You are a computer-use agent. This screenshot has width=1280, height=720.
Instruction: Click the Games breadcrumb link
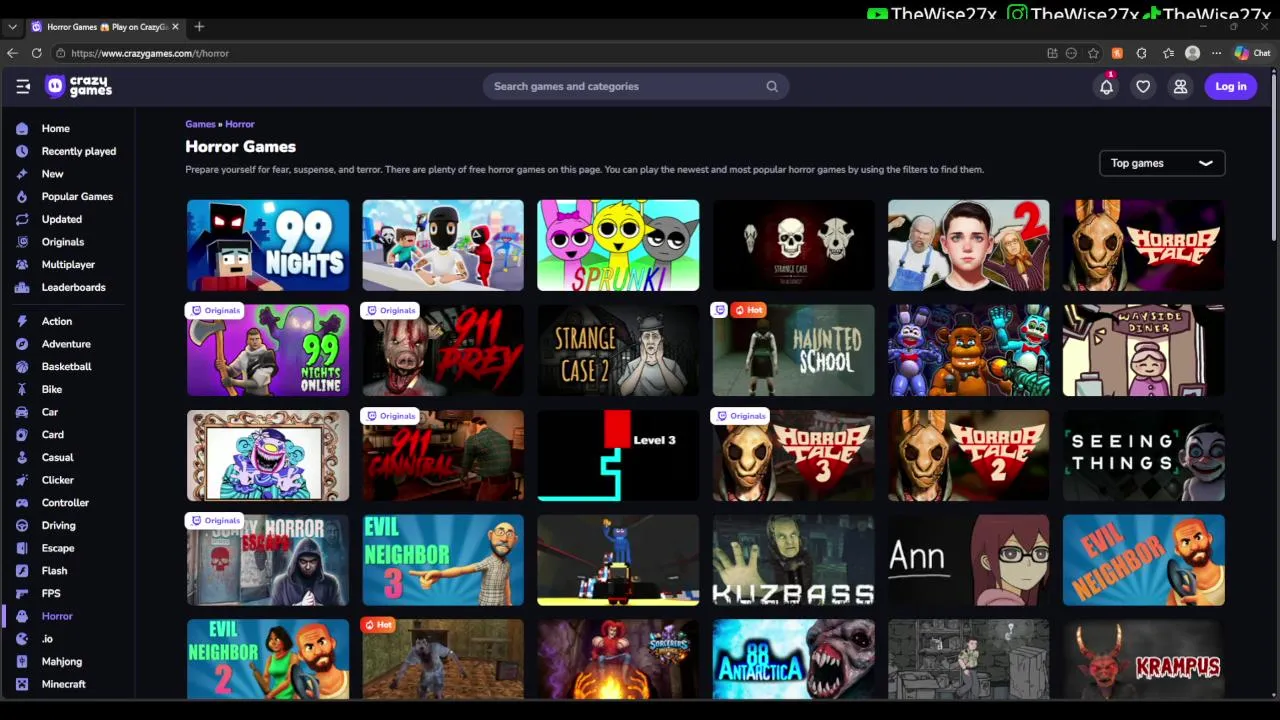pyautogui.click(x=200, y=124)
